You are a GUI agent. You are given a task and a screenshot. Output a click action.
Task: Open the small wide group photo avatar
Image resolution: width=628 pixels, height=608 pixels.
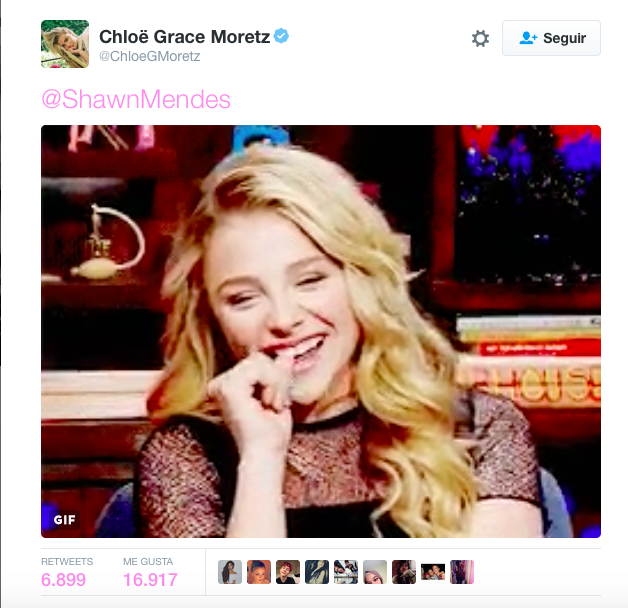(433, 572)
